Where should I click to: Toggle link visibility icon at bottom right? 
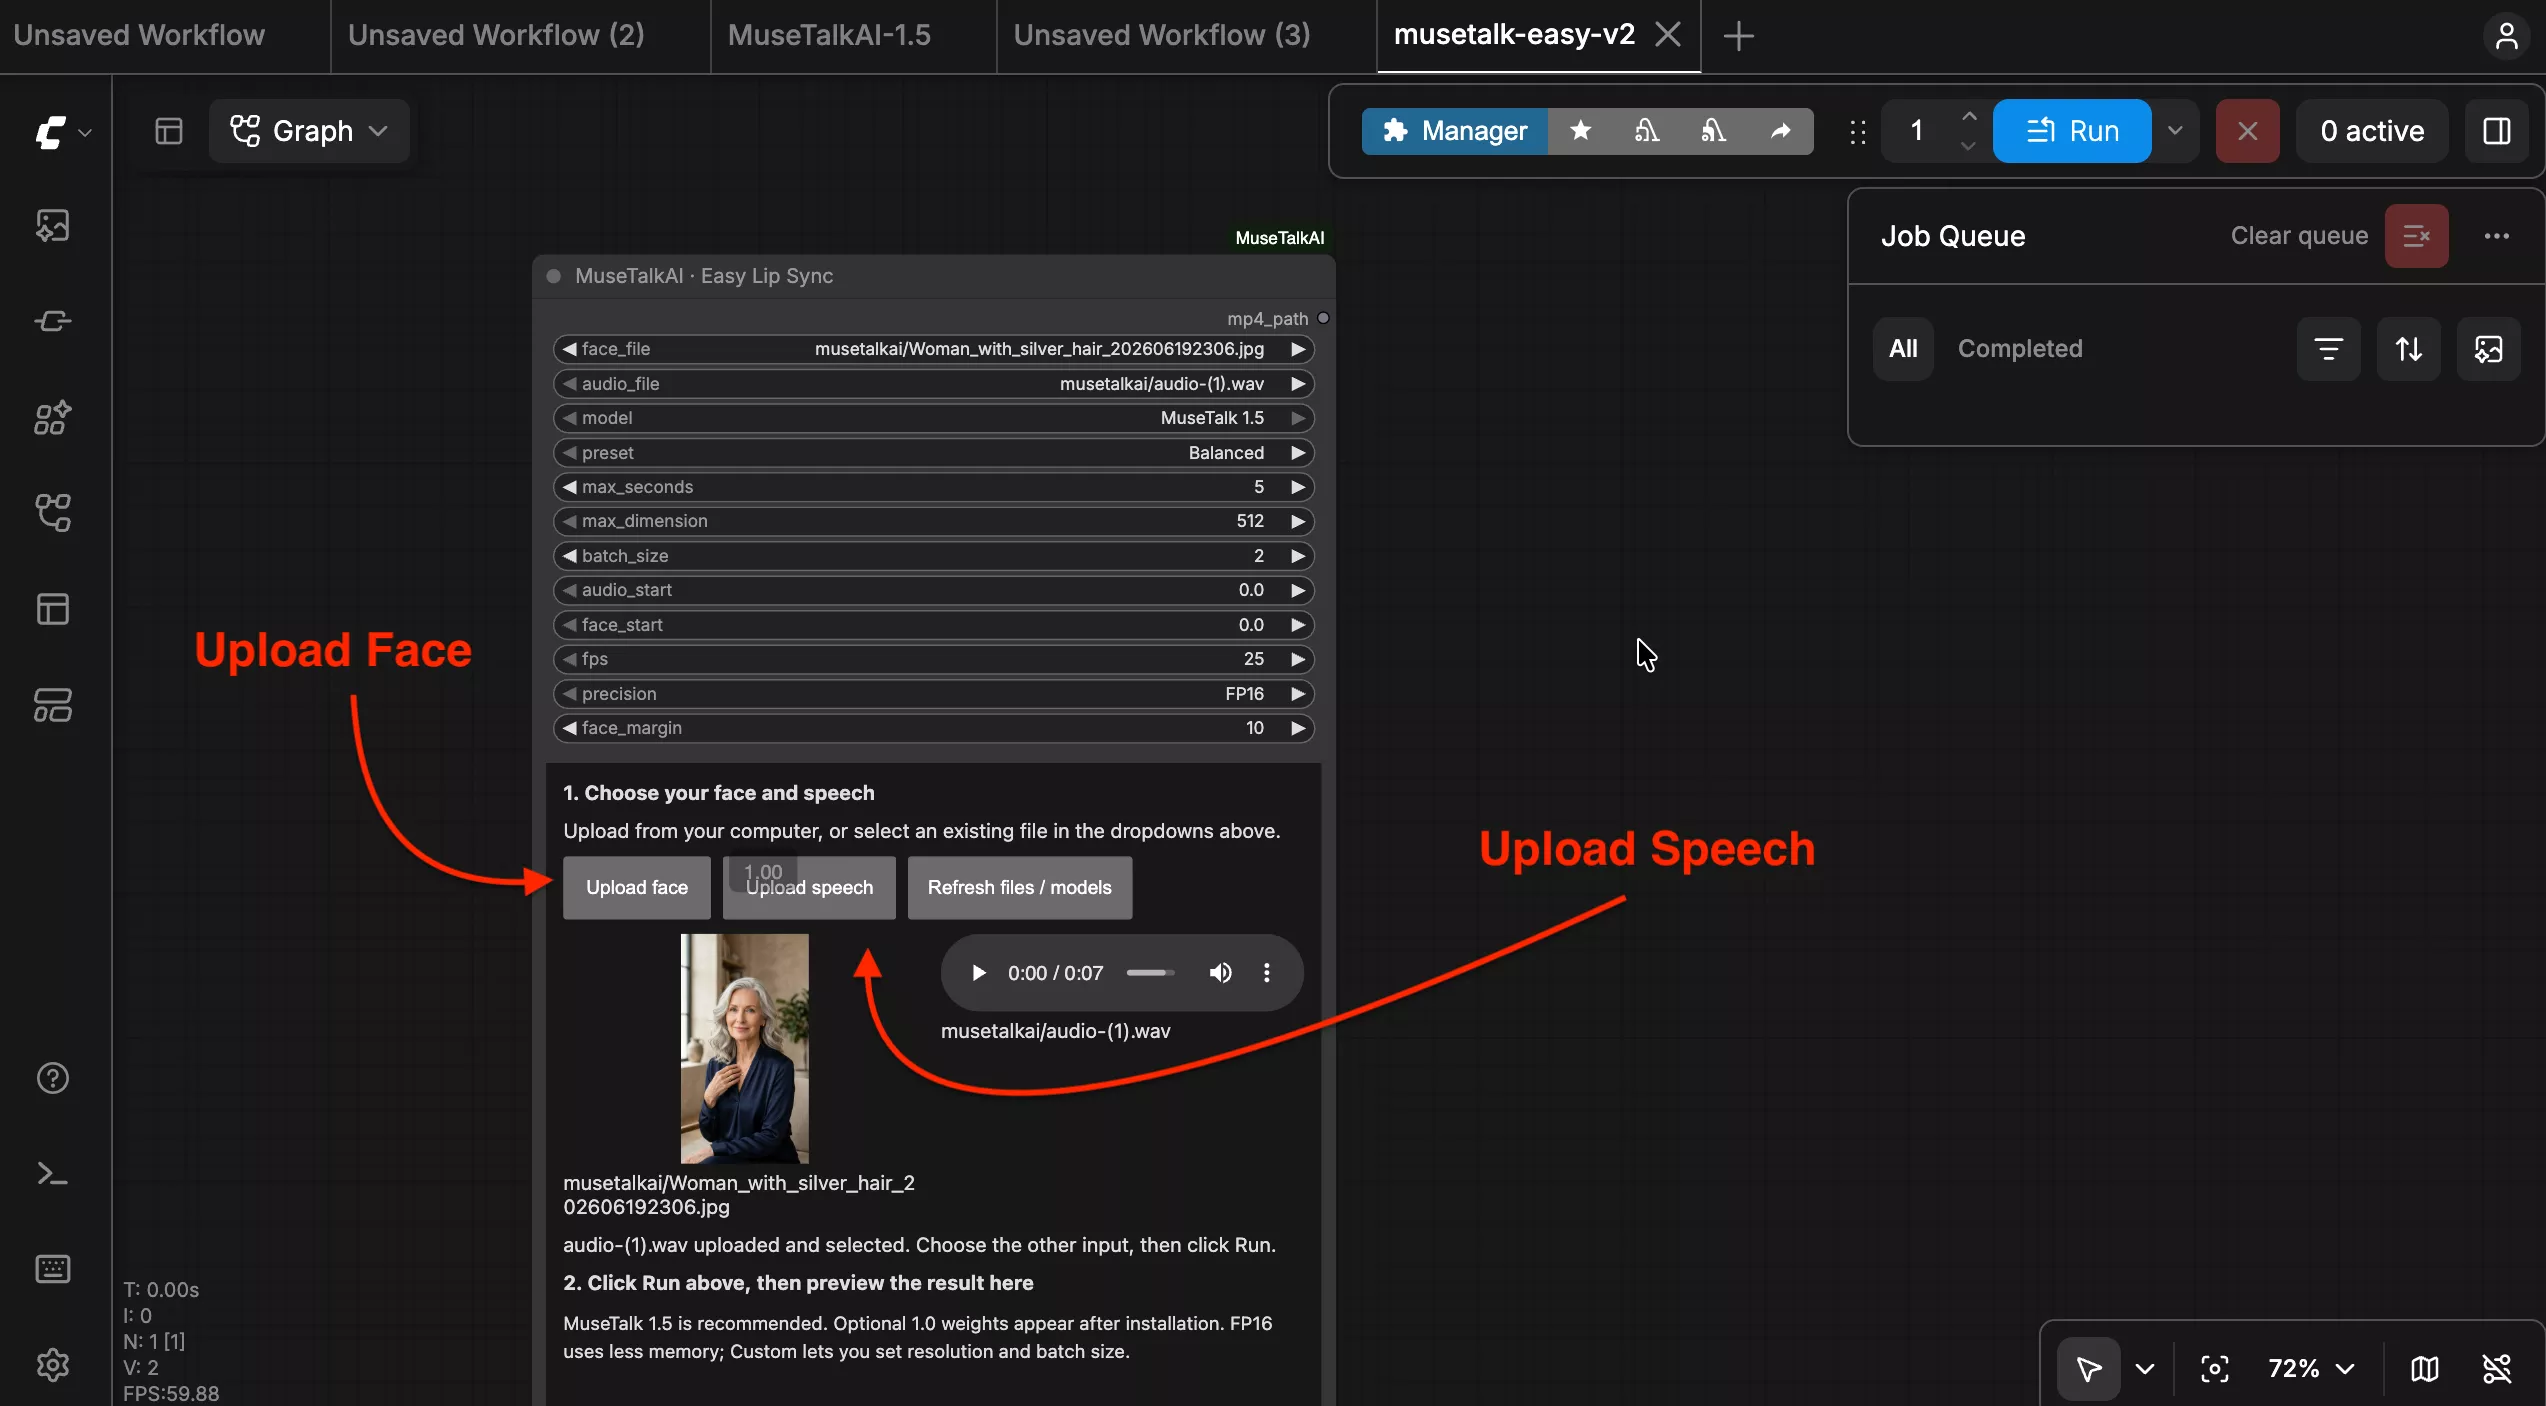coord(2496,1368)
